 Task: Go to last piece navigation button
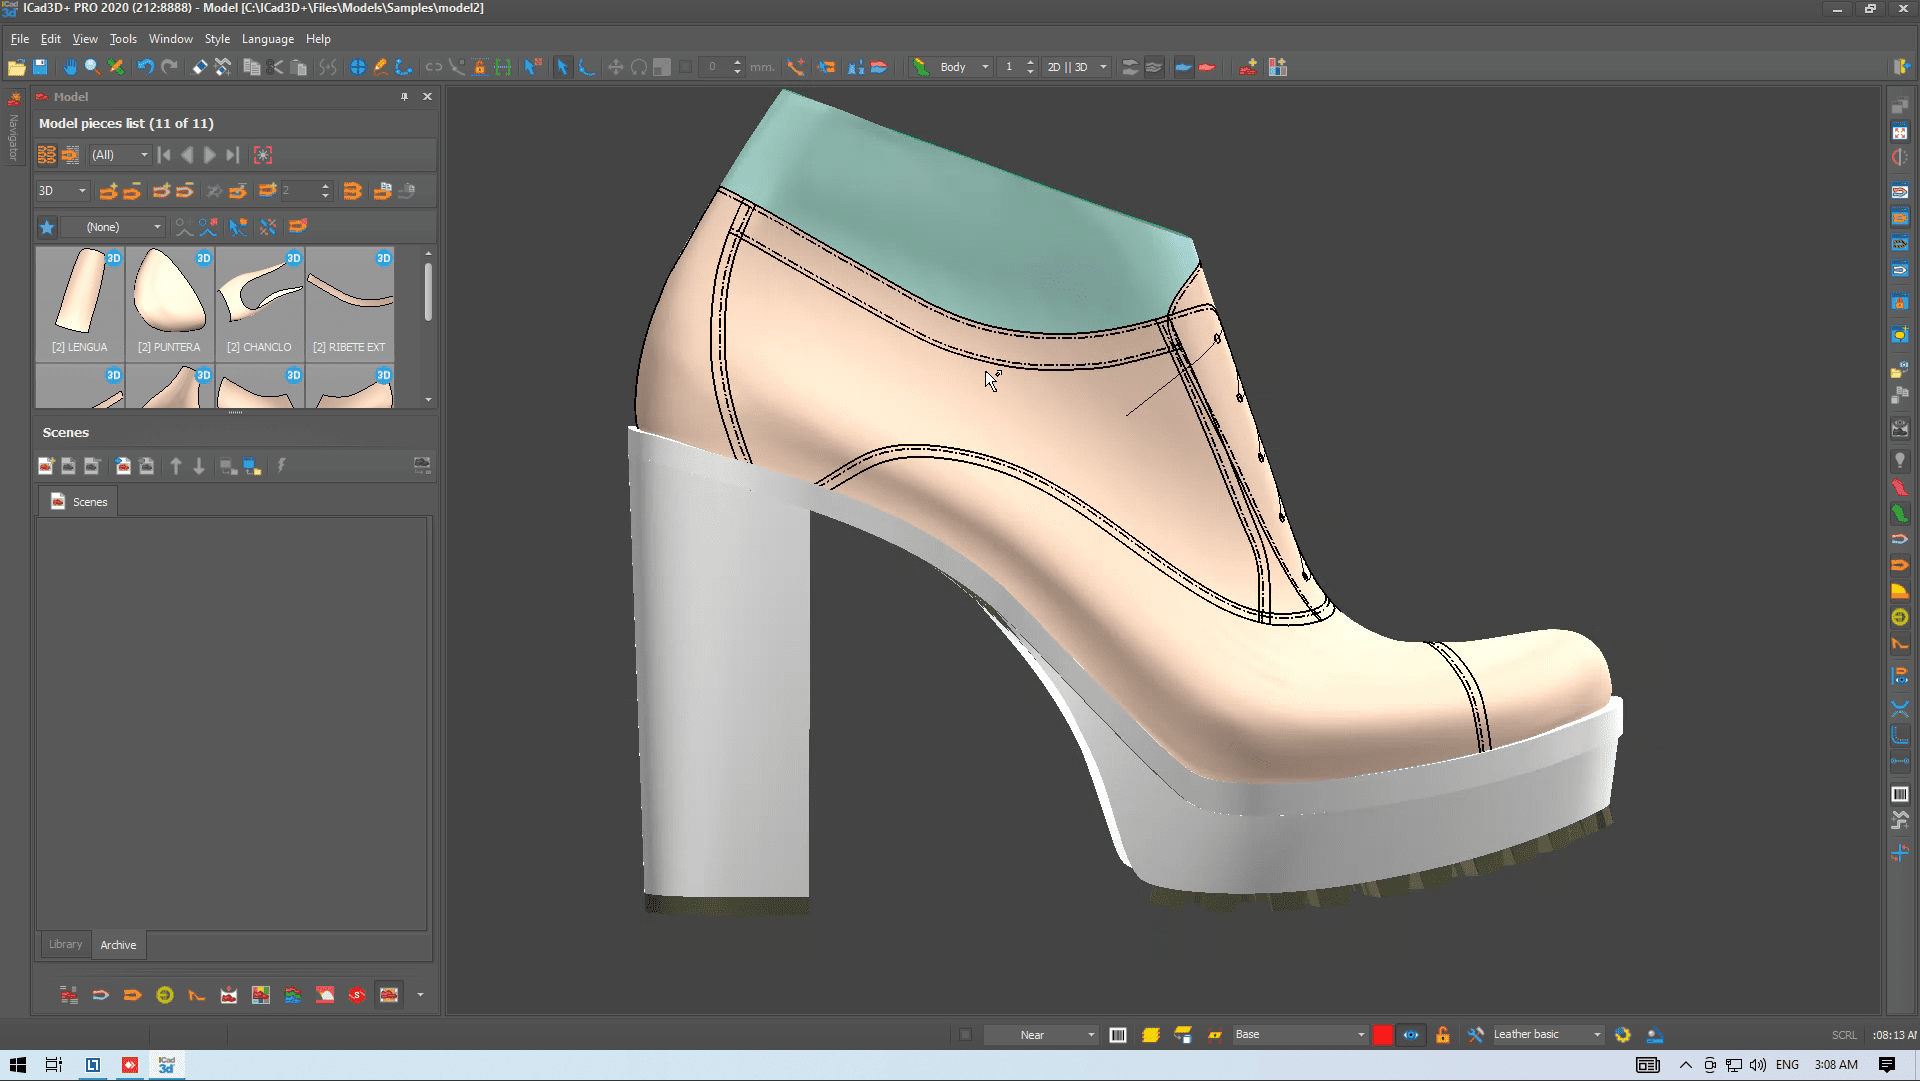(232, 155)
